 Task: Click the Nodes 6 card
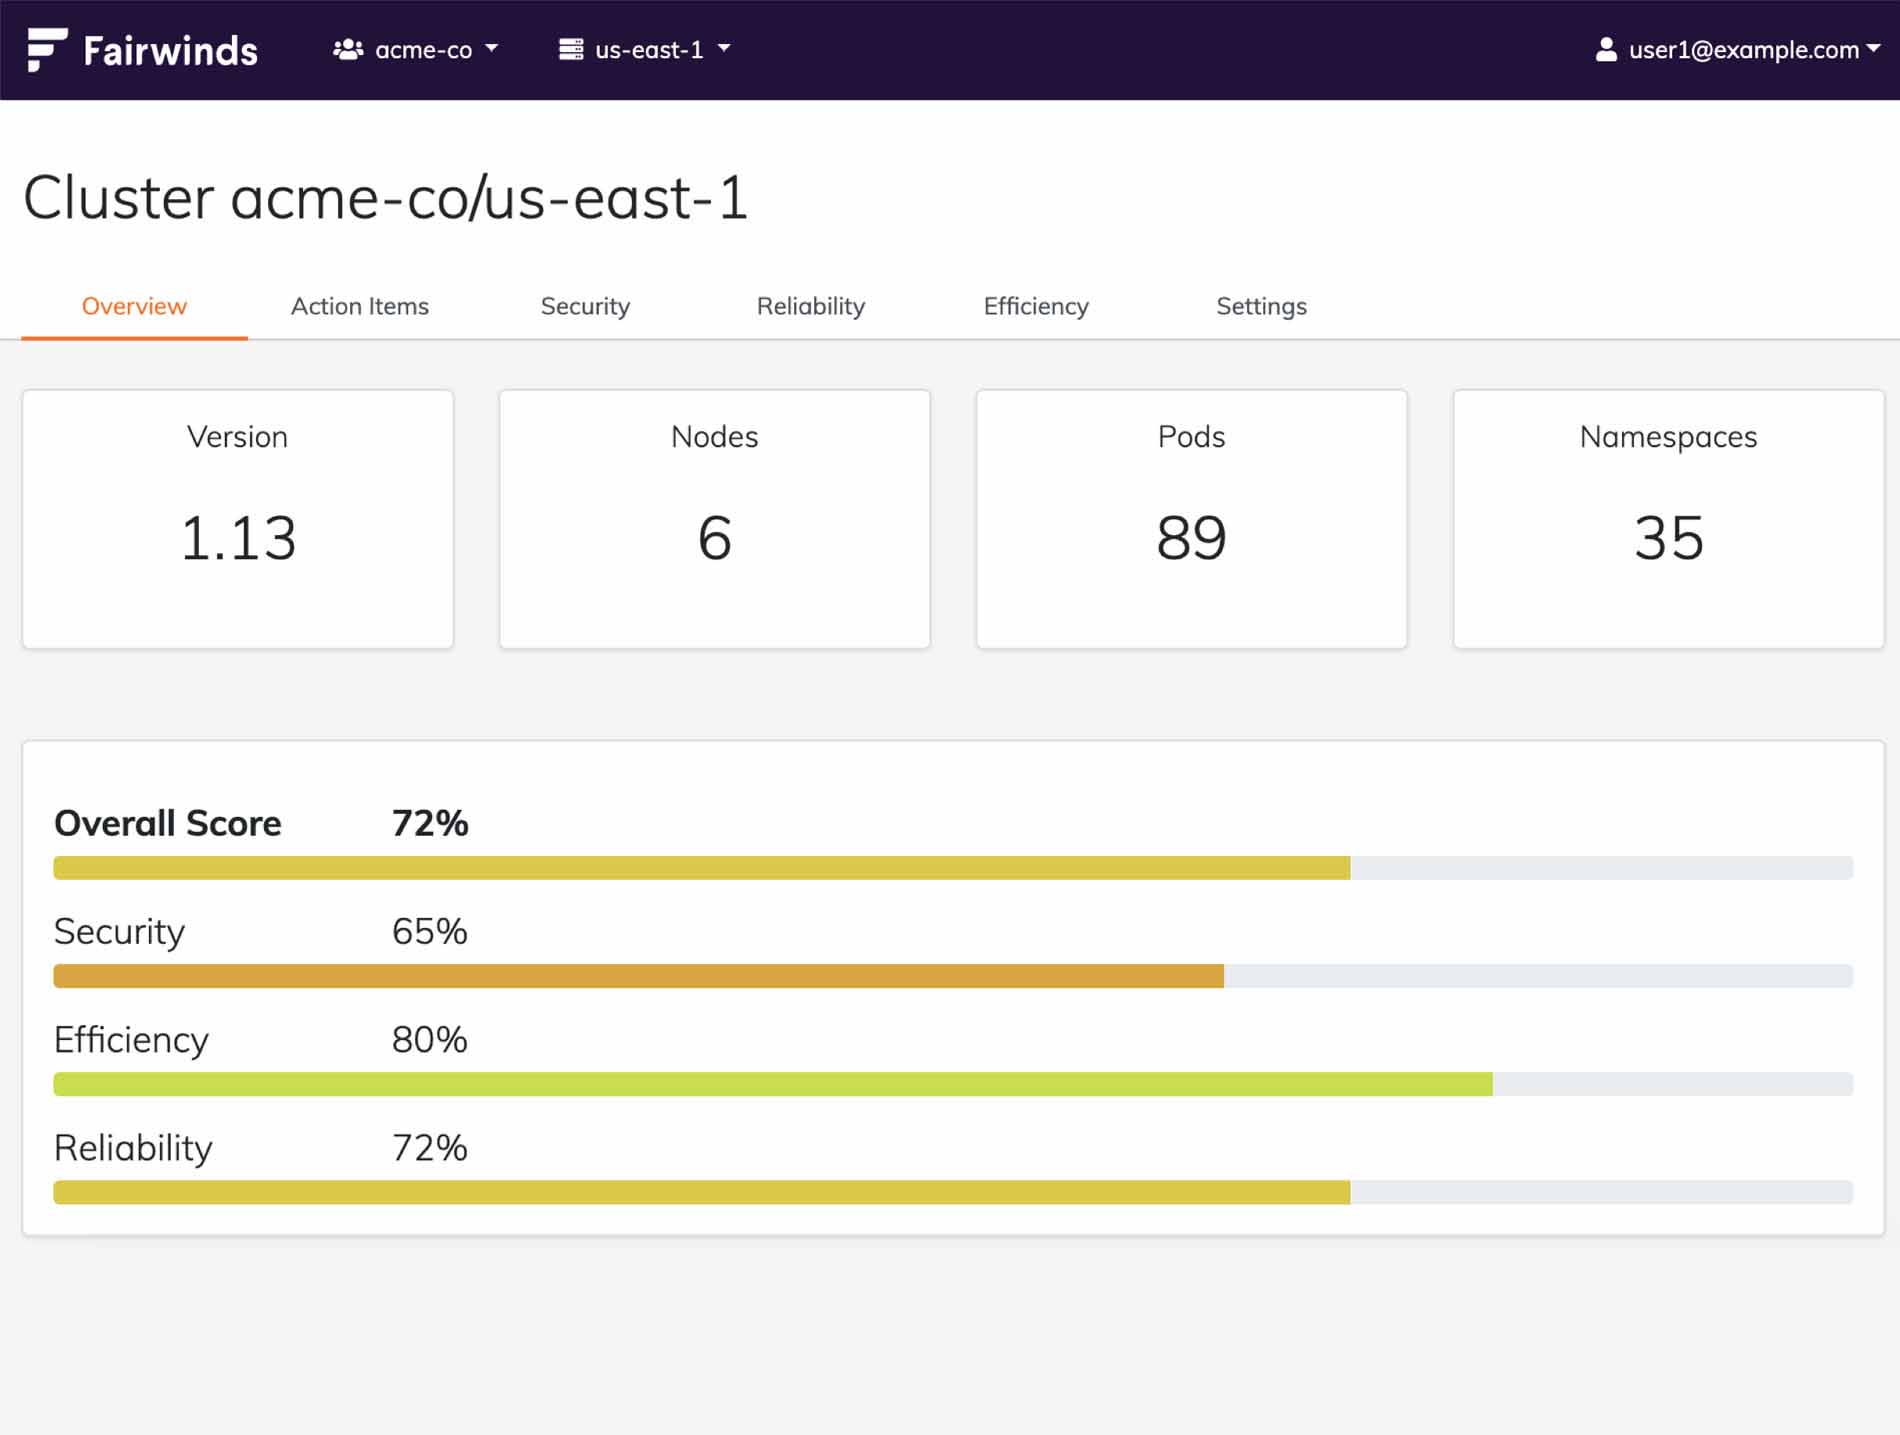715,519
